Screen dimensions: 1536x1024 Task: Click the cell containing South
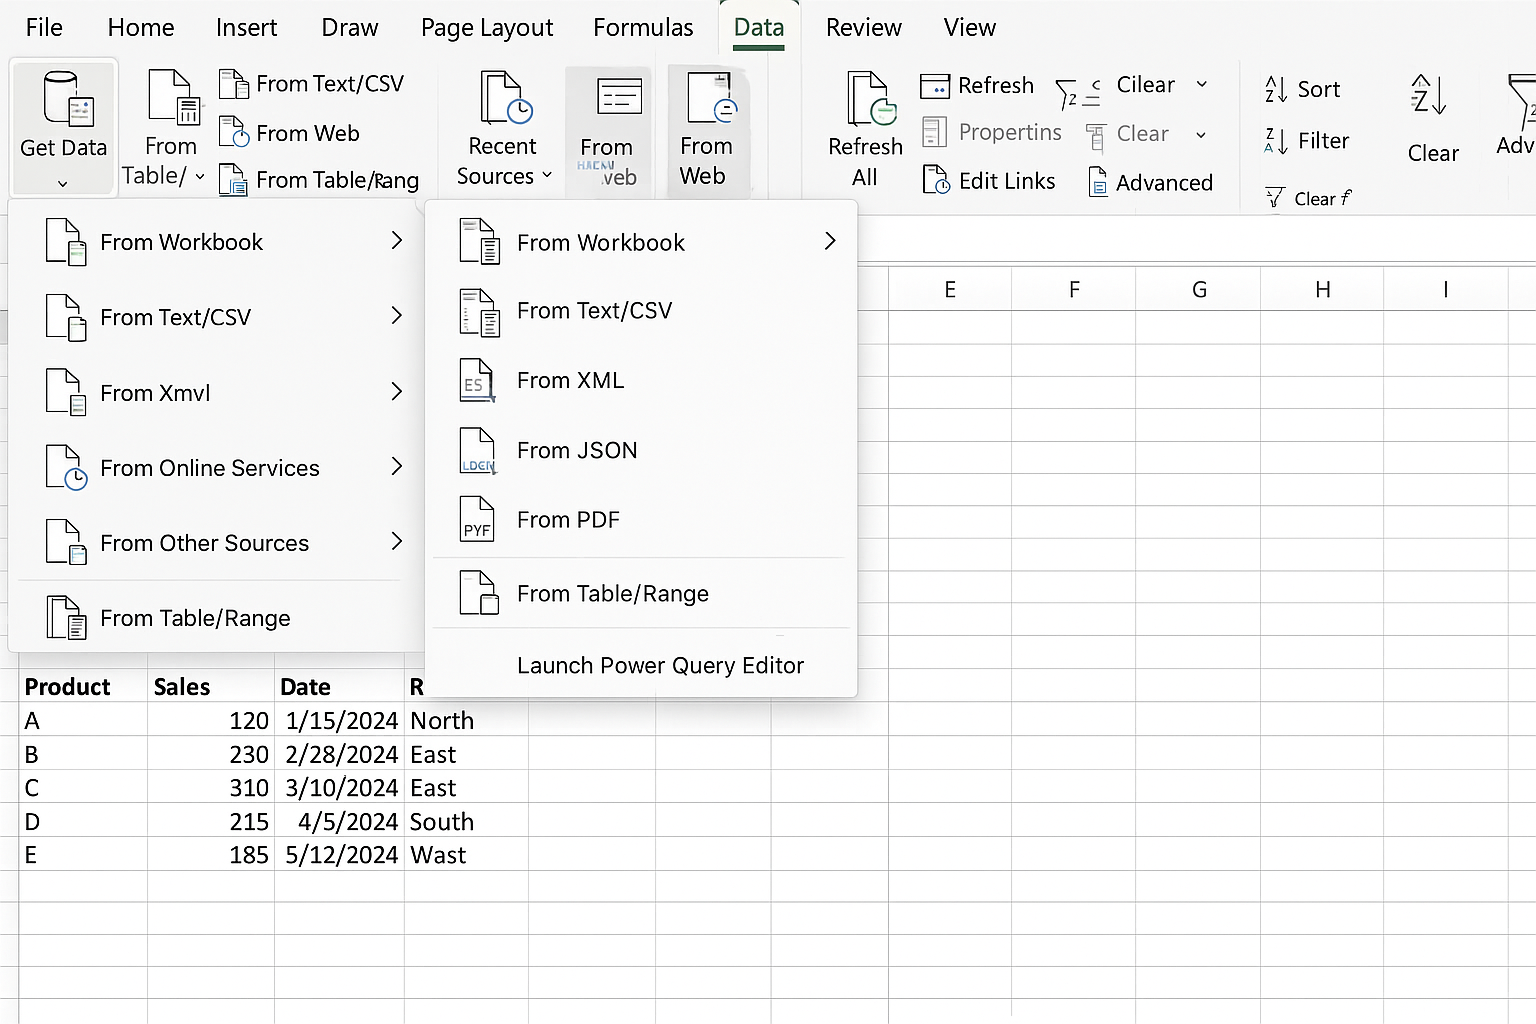tap(466, 822)
